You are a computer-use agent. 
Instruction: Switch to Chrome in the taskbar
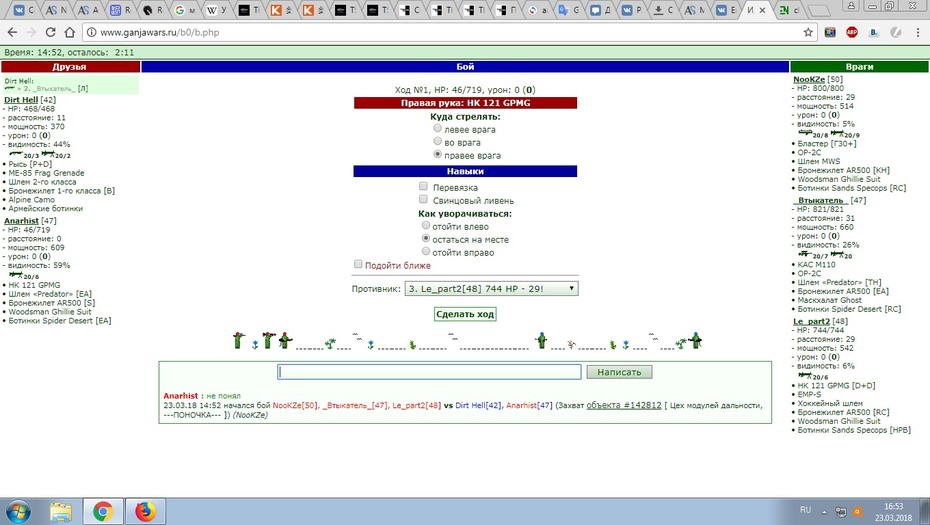point(103,511)
